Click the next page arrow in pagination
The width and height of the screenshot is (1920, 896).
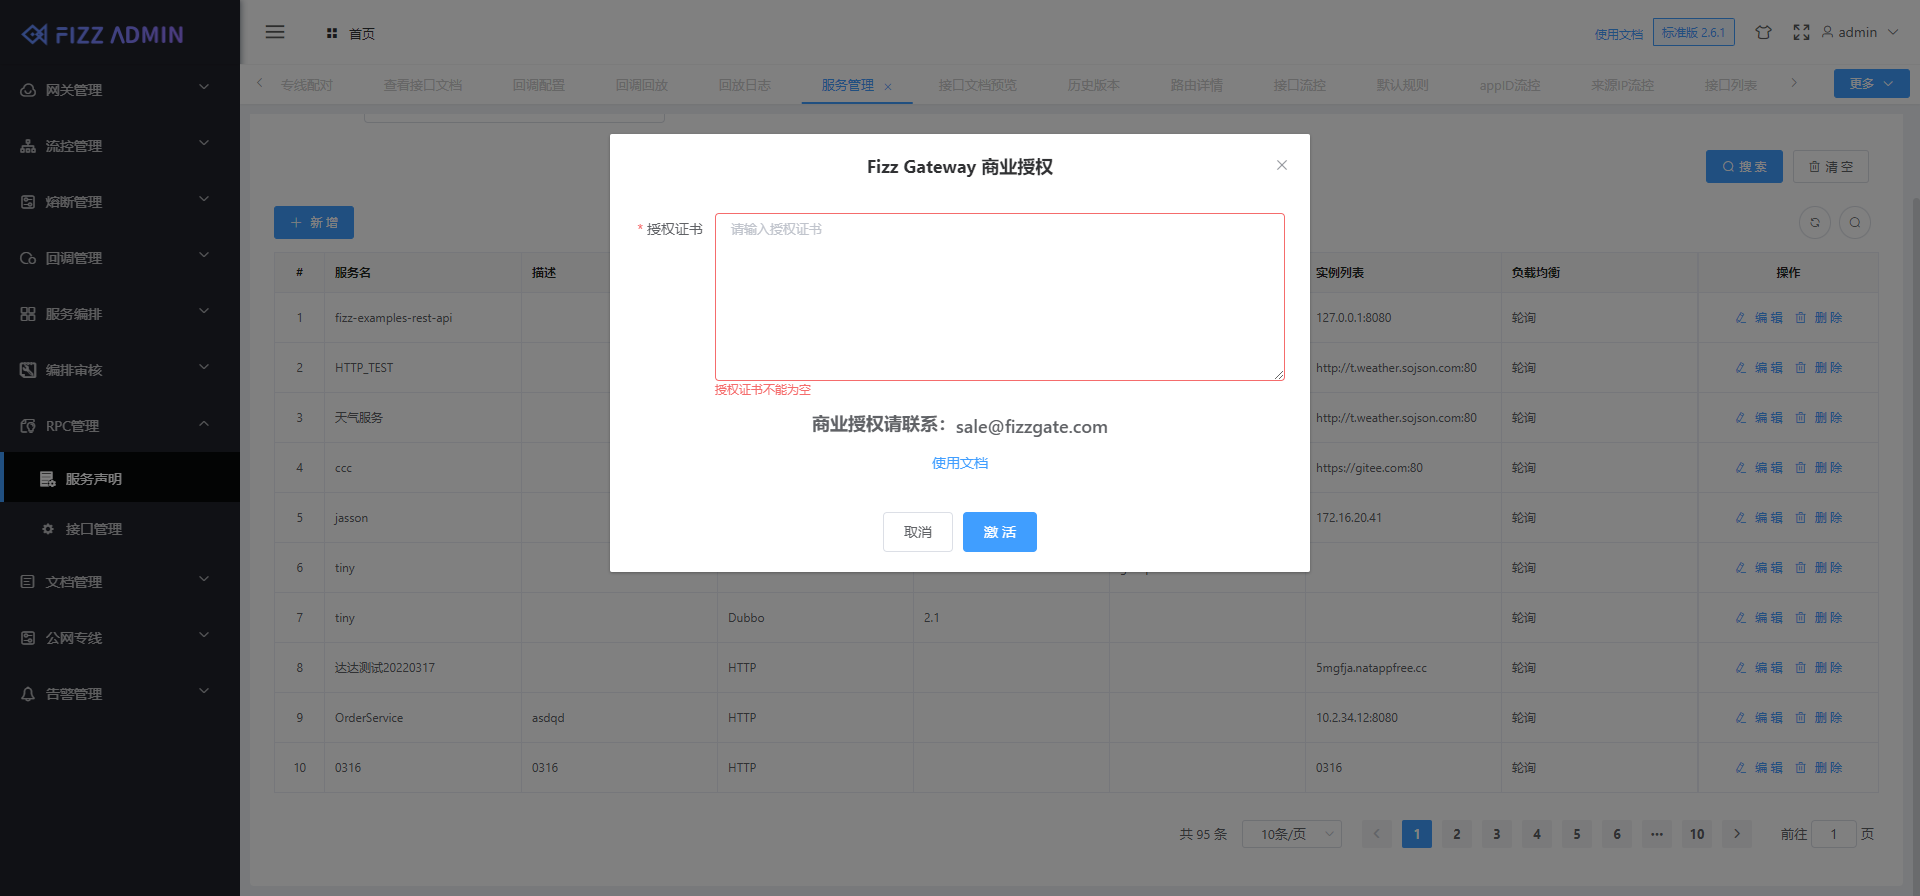(1737, 834)
